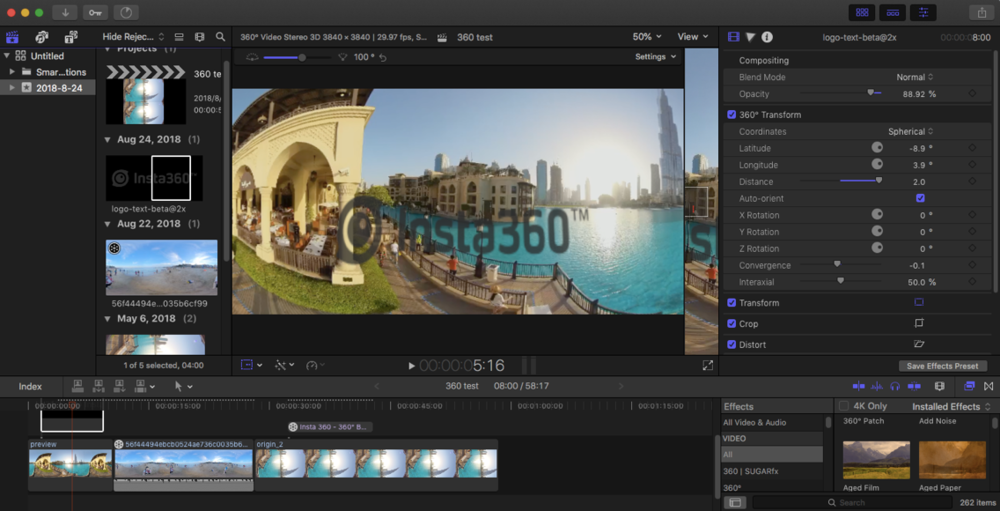
Task: Select All Video & Audio effects category
Action: coord(755,423)
